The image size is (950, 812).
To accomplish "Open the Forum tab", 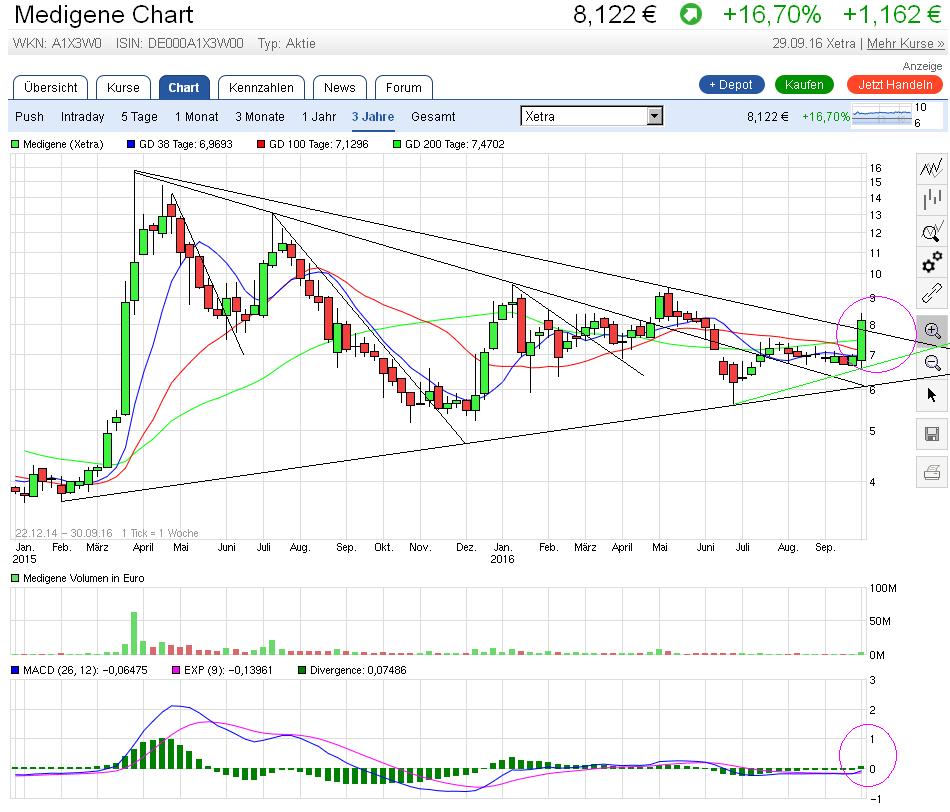I will (404, 87).
